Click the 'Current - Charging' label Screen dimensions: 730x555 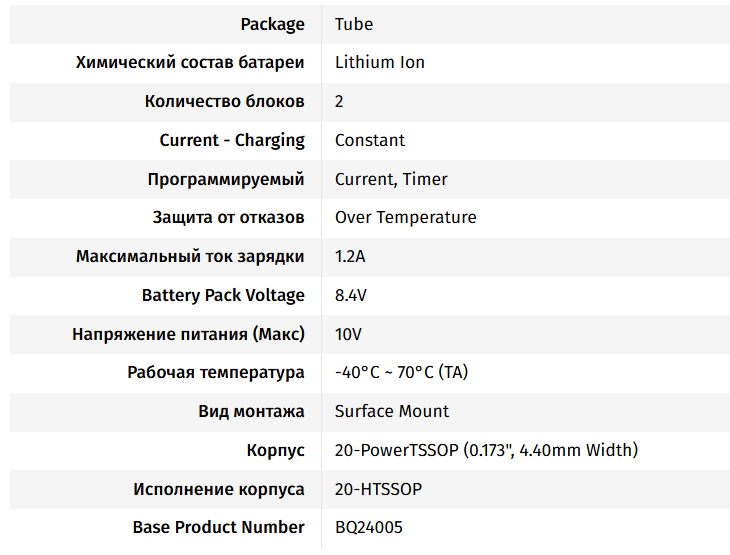coord(232,141)
